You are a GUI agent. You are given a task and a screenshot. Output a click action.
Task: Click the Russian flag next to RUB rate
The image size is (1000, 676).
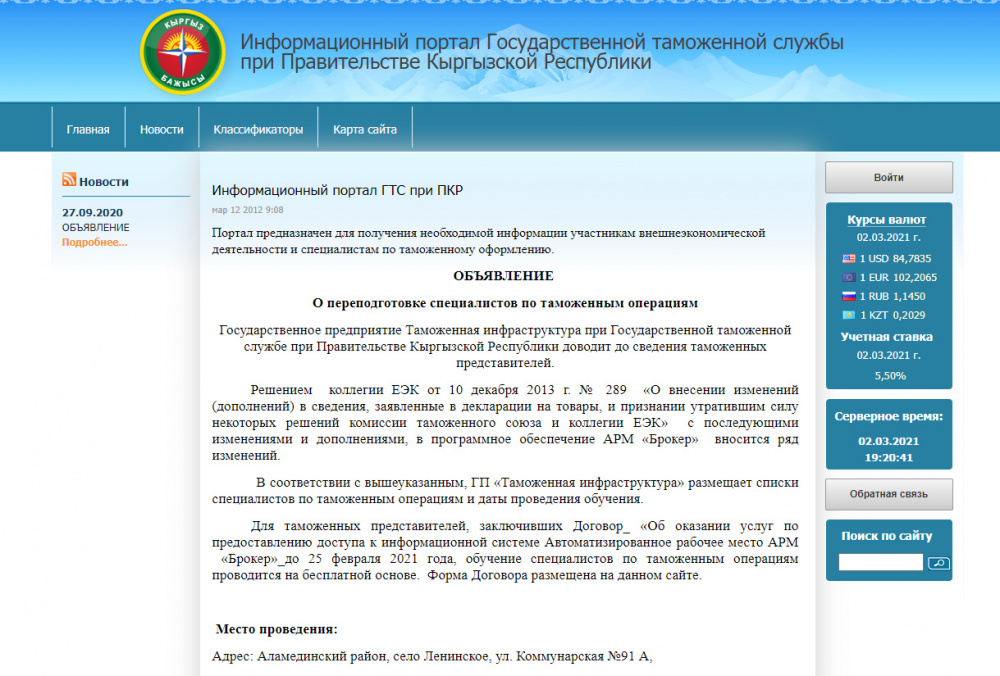(849, 296)
